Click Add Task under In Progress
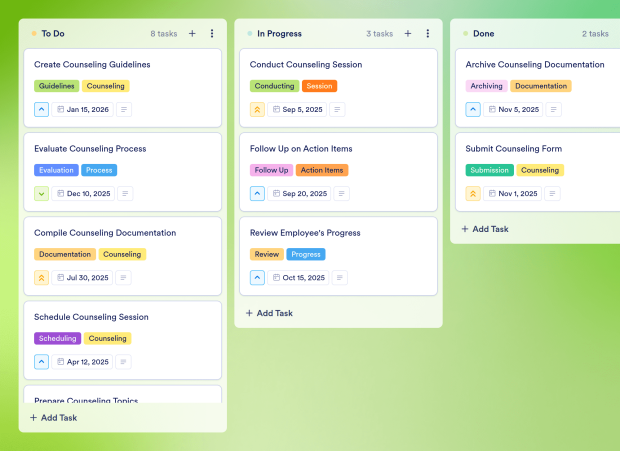 (x=269, y=313)
